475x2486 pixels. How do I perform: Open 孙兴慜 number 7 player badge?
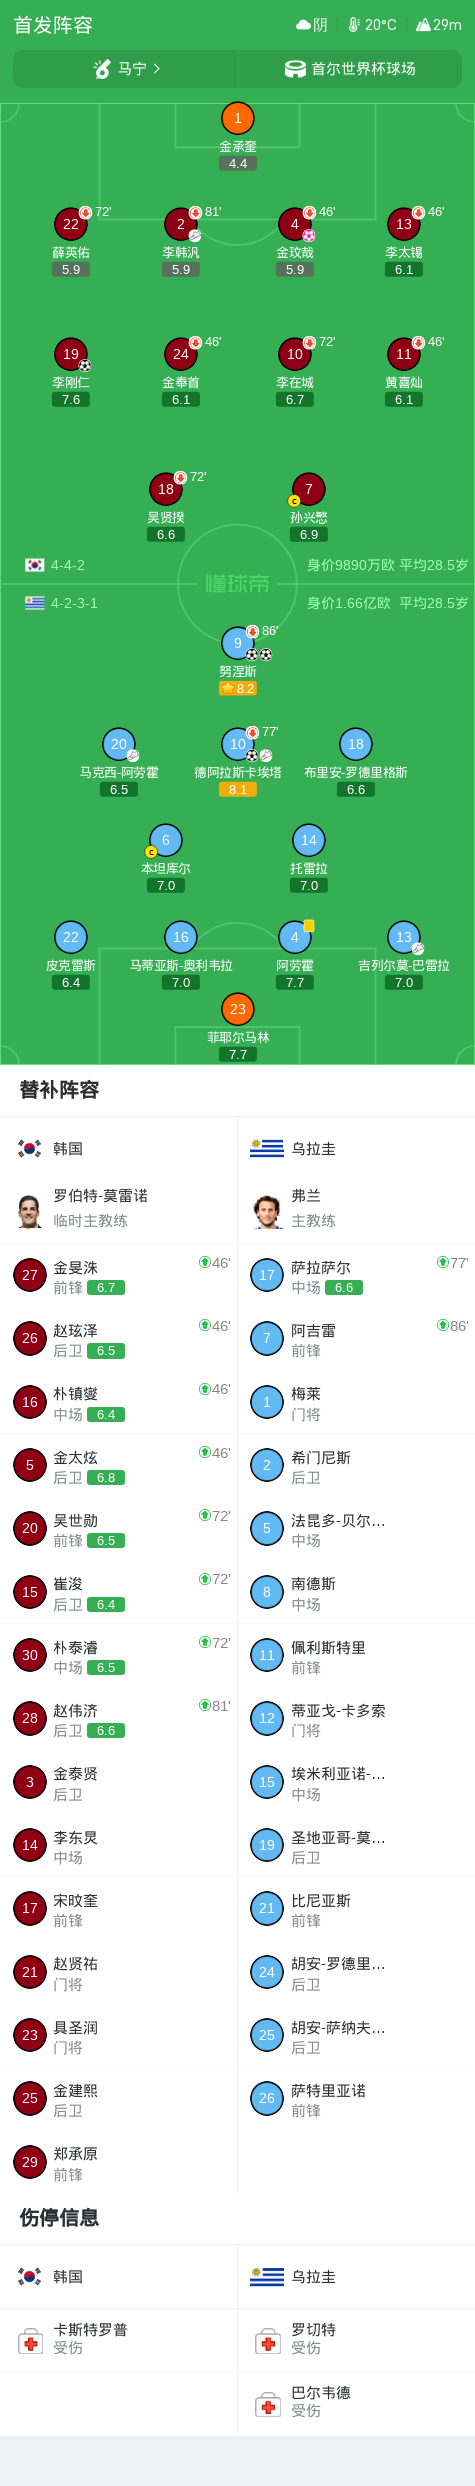coord(308,489)
